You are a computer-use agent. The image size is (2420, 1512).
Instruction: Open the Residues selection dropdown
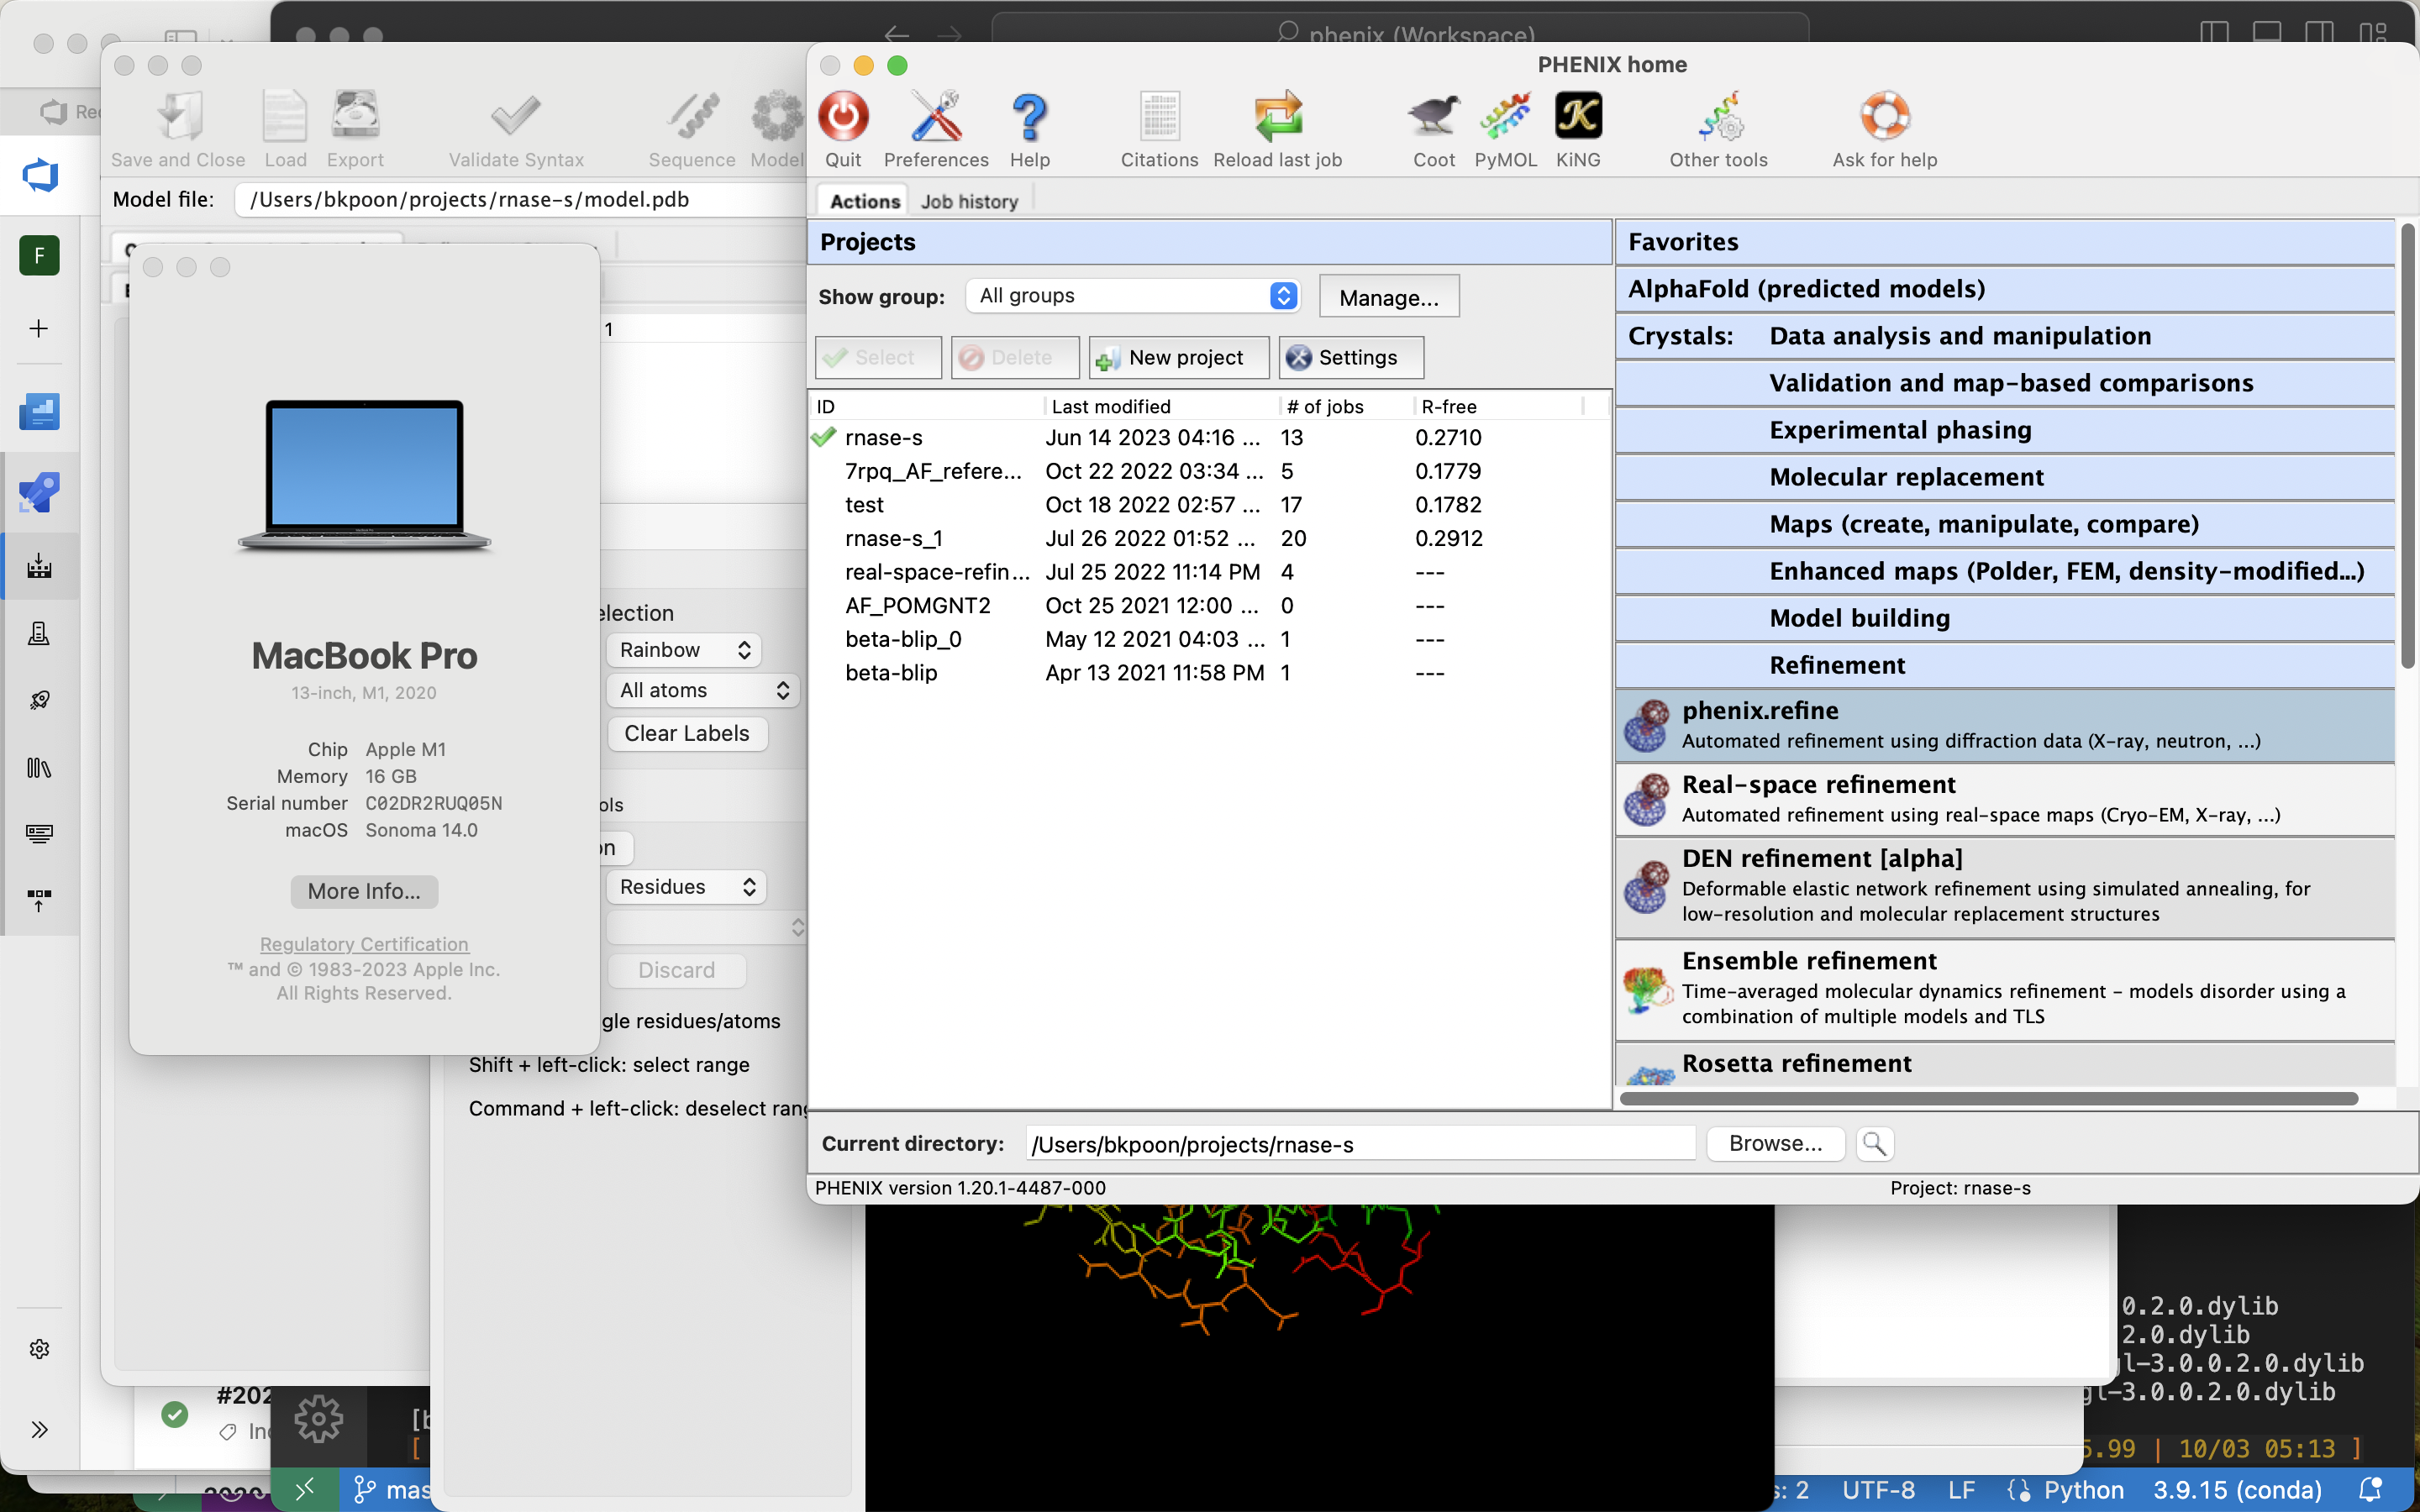[x=686, y=887]
